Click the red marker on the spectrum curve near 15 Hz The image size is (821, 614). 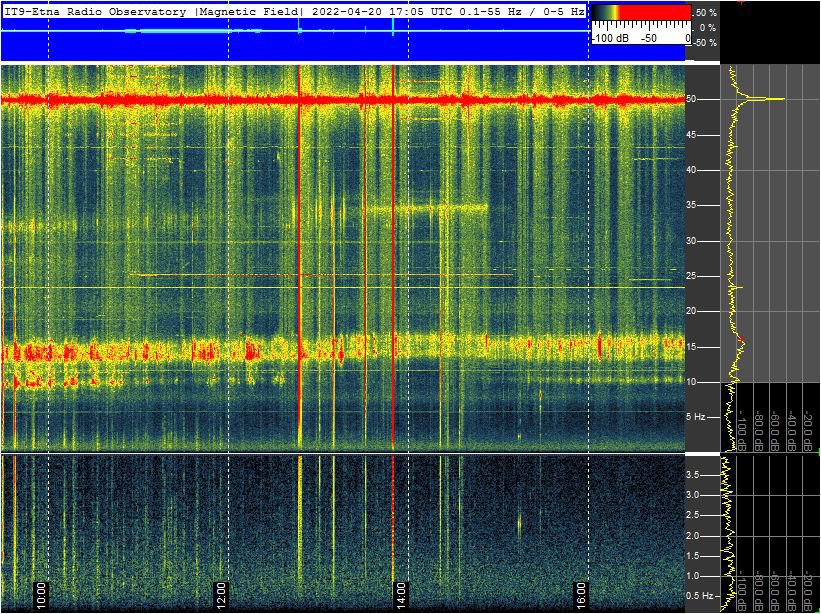(740, 342)
